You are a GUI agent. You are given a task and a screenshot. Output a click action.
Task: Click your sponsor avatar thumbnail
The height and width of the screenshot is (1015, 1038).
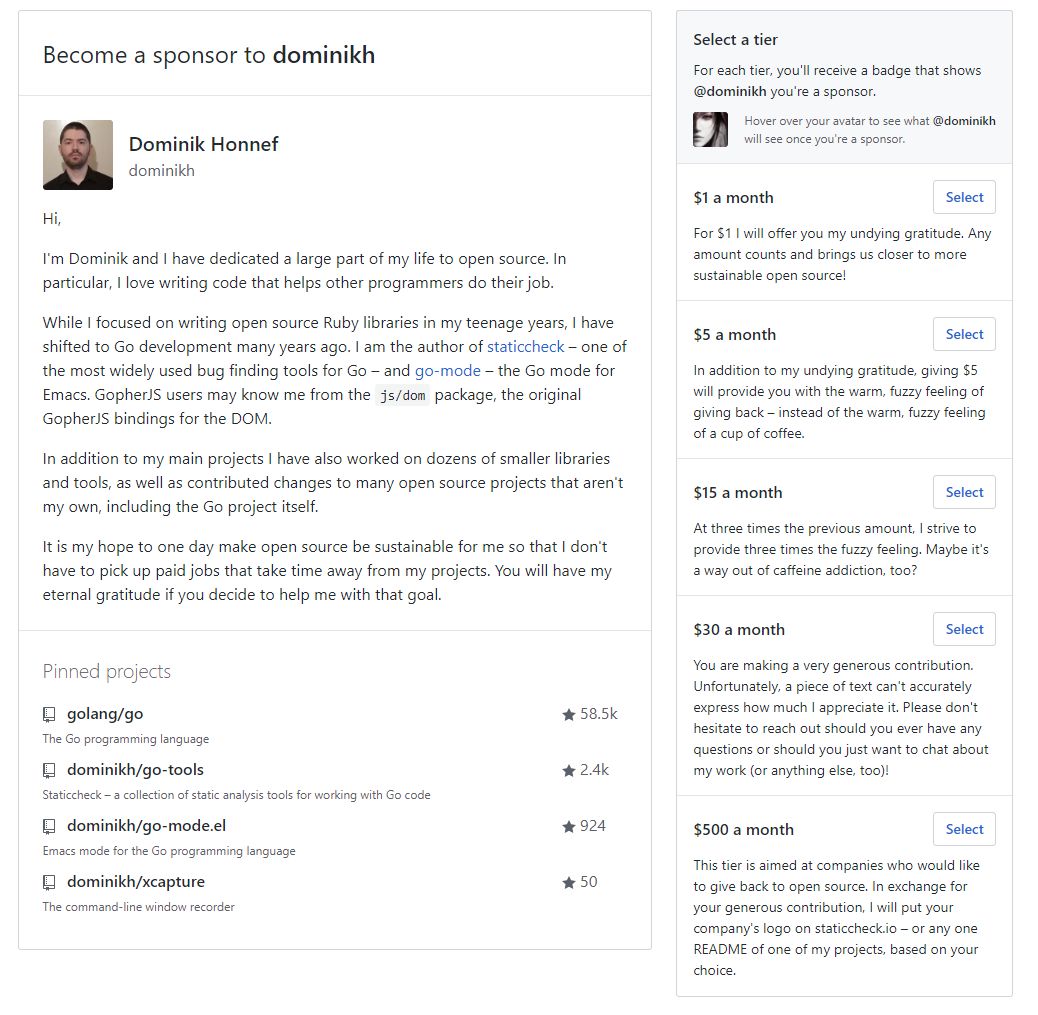pyautogui.click(x=710, y=129)
